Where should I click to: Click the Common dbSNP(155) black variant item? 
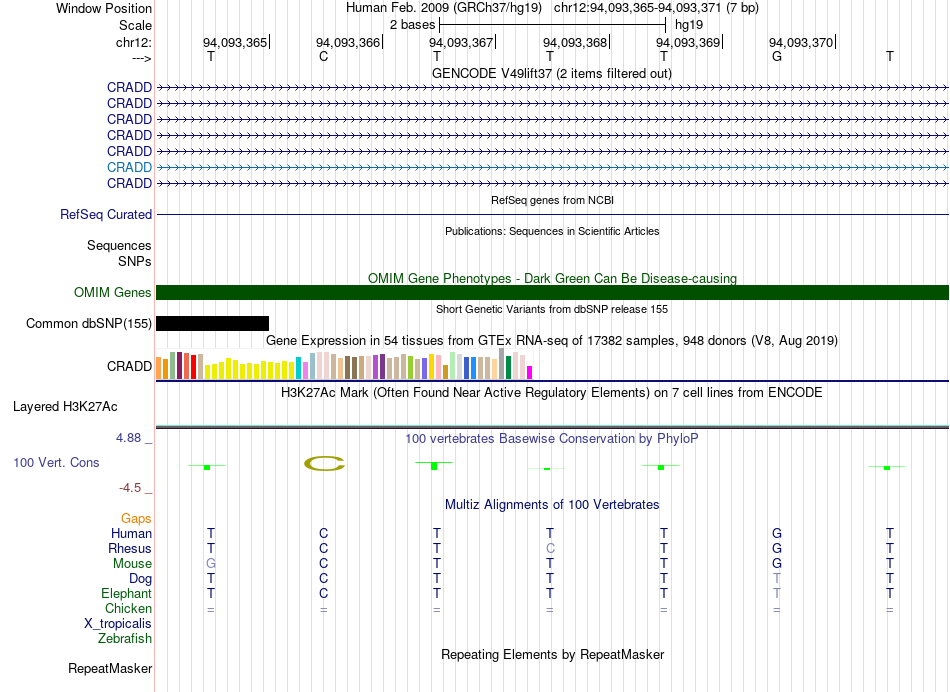(212, 324)
